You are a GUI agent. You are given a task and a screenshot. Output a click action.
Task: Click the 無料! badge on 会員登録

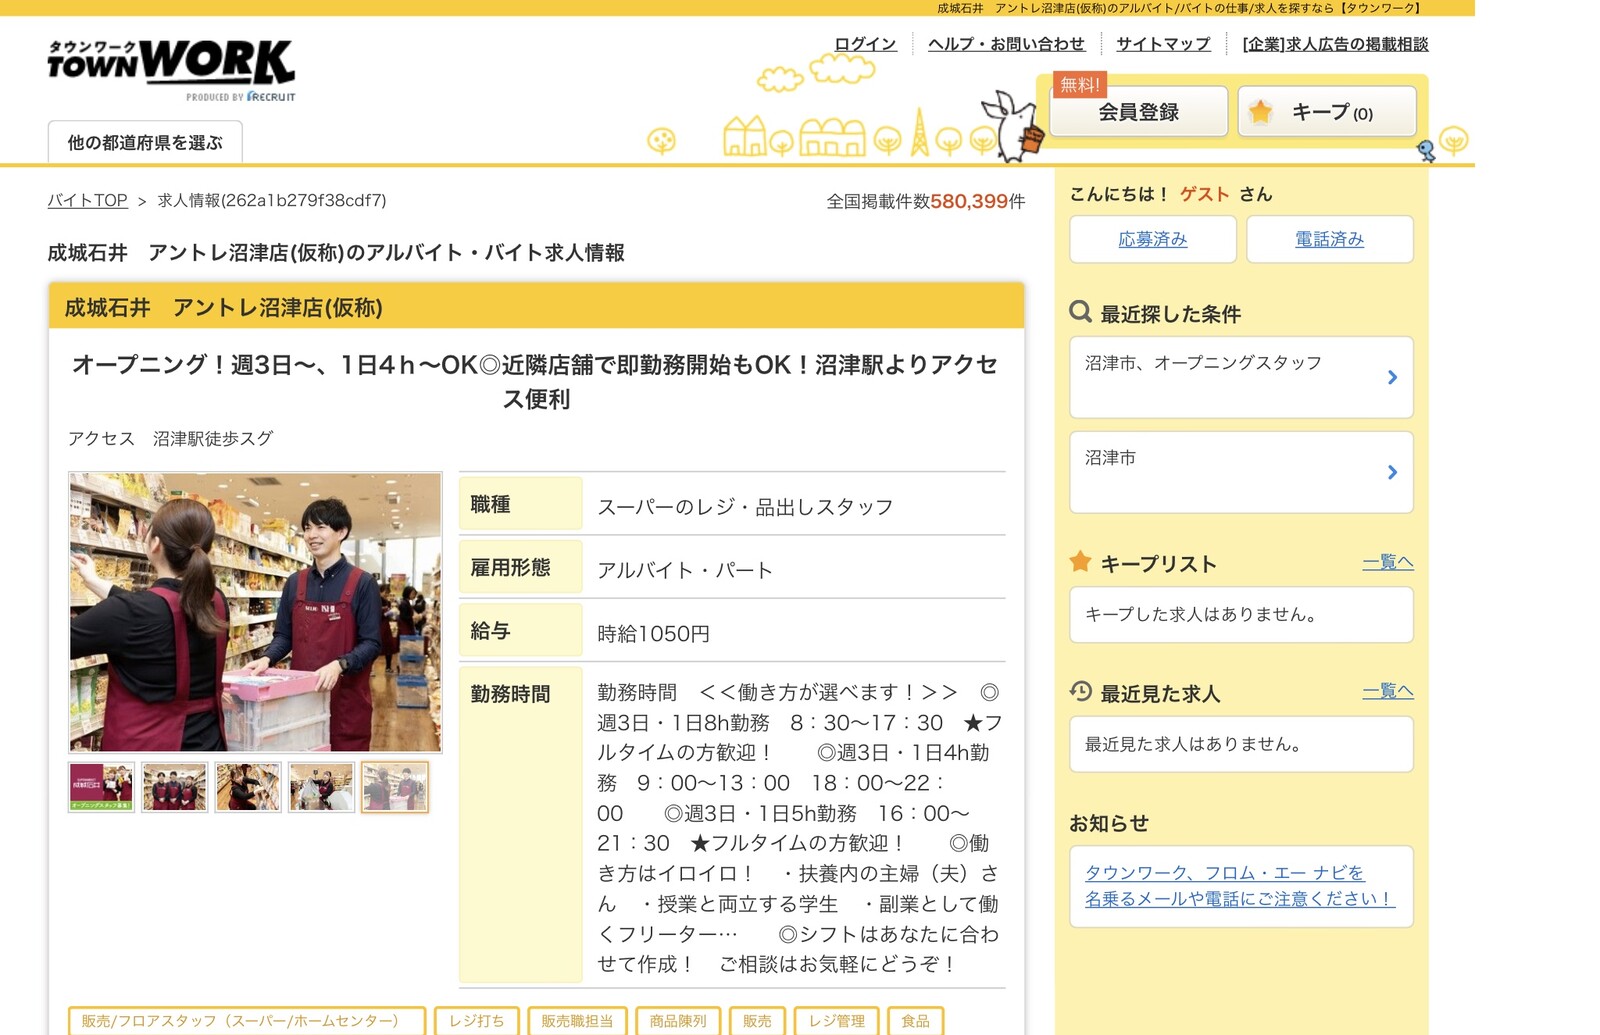[1080, 85]
